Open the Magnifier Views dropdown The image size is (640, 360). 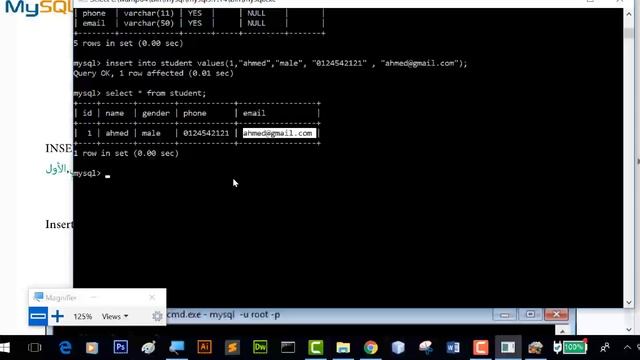(x=115, y=316)
